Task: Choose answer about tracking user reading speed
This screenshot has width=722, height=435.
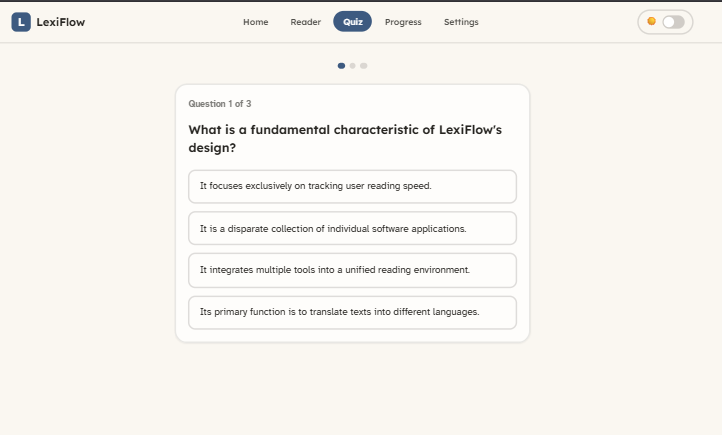Action: 352,186
